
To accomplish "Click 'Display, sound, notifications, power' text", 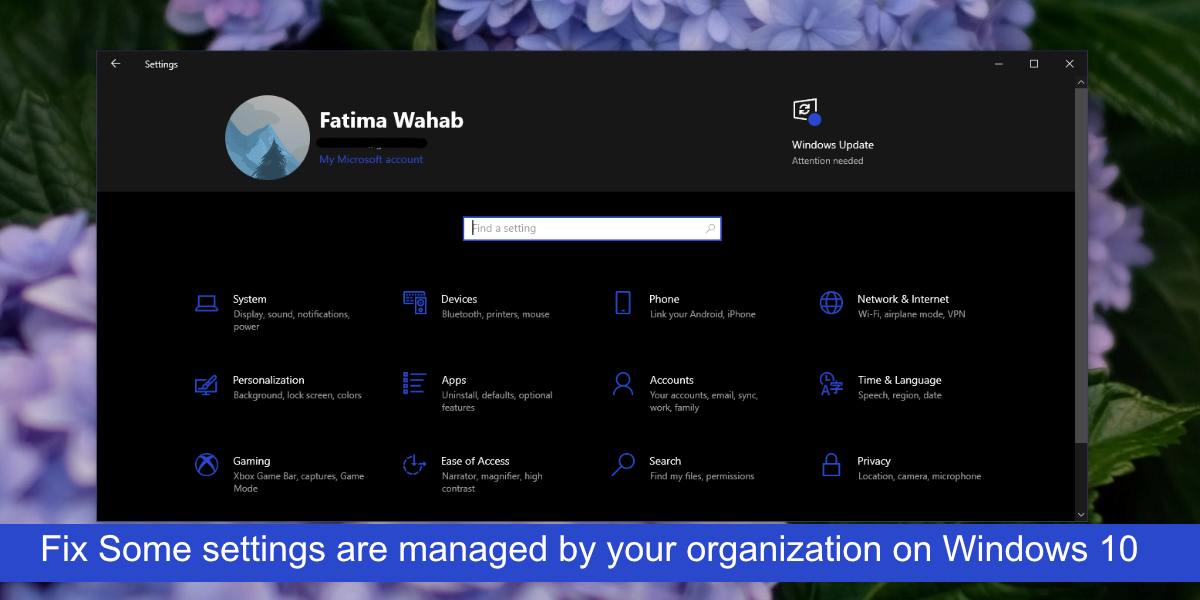I will click(291, 321).
